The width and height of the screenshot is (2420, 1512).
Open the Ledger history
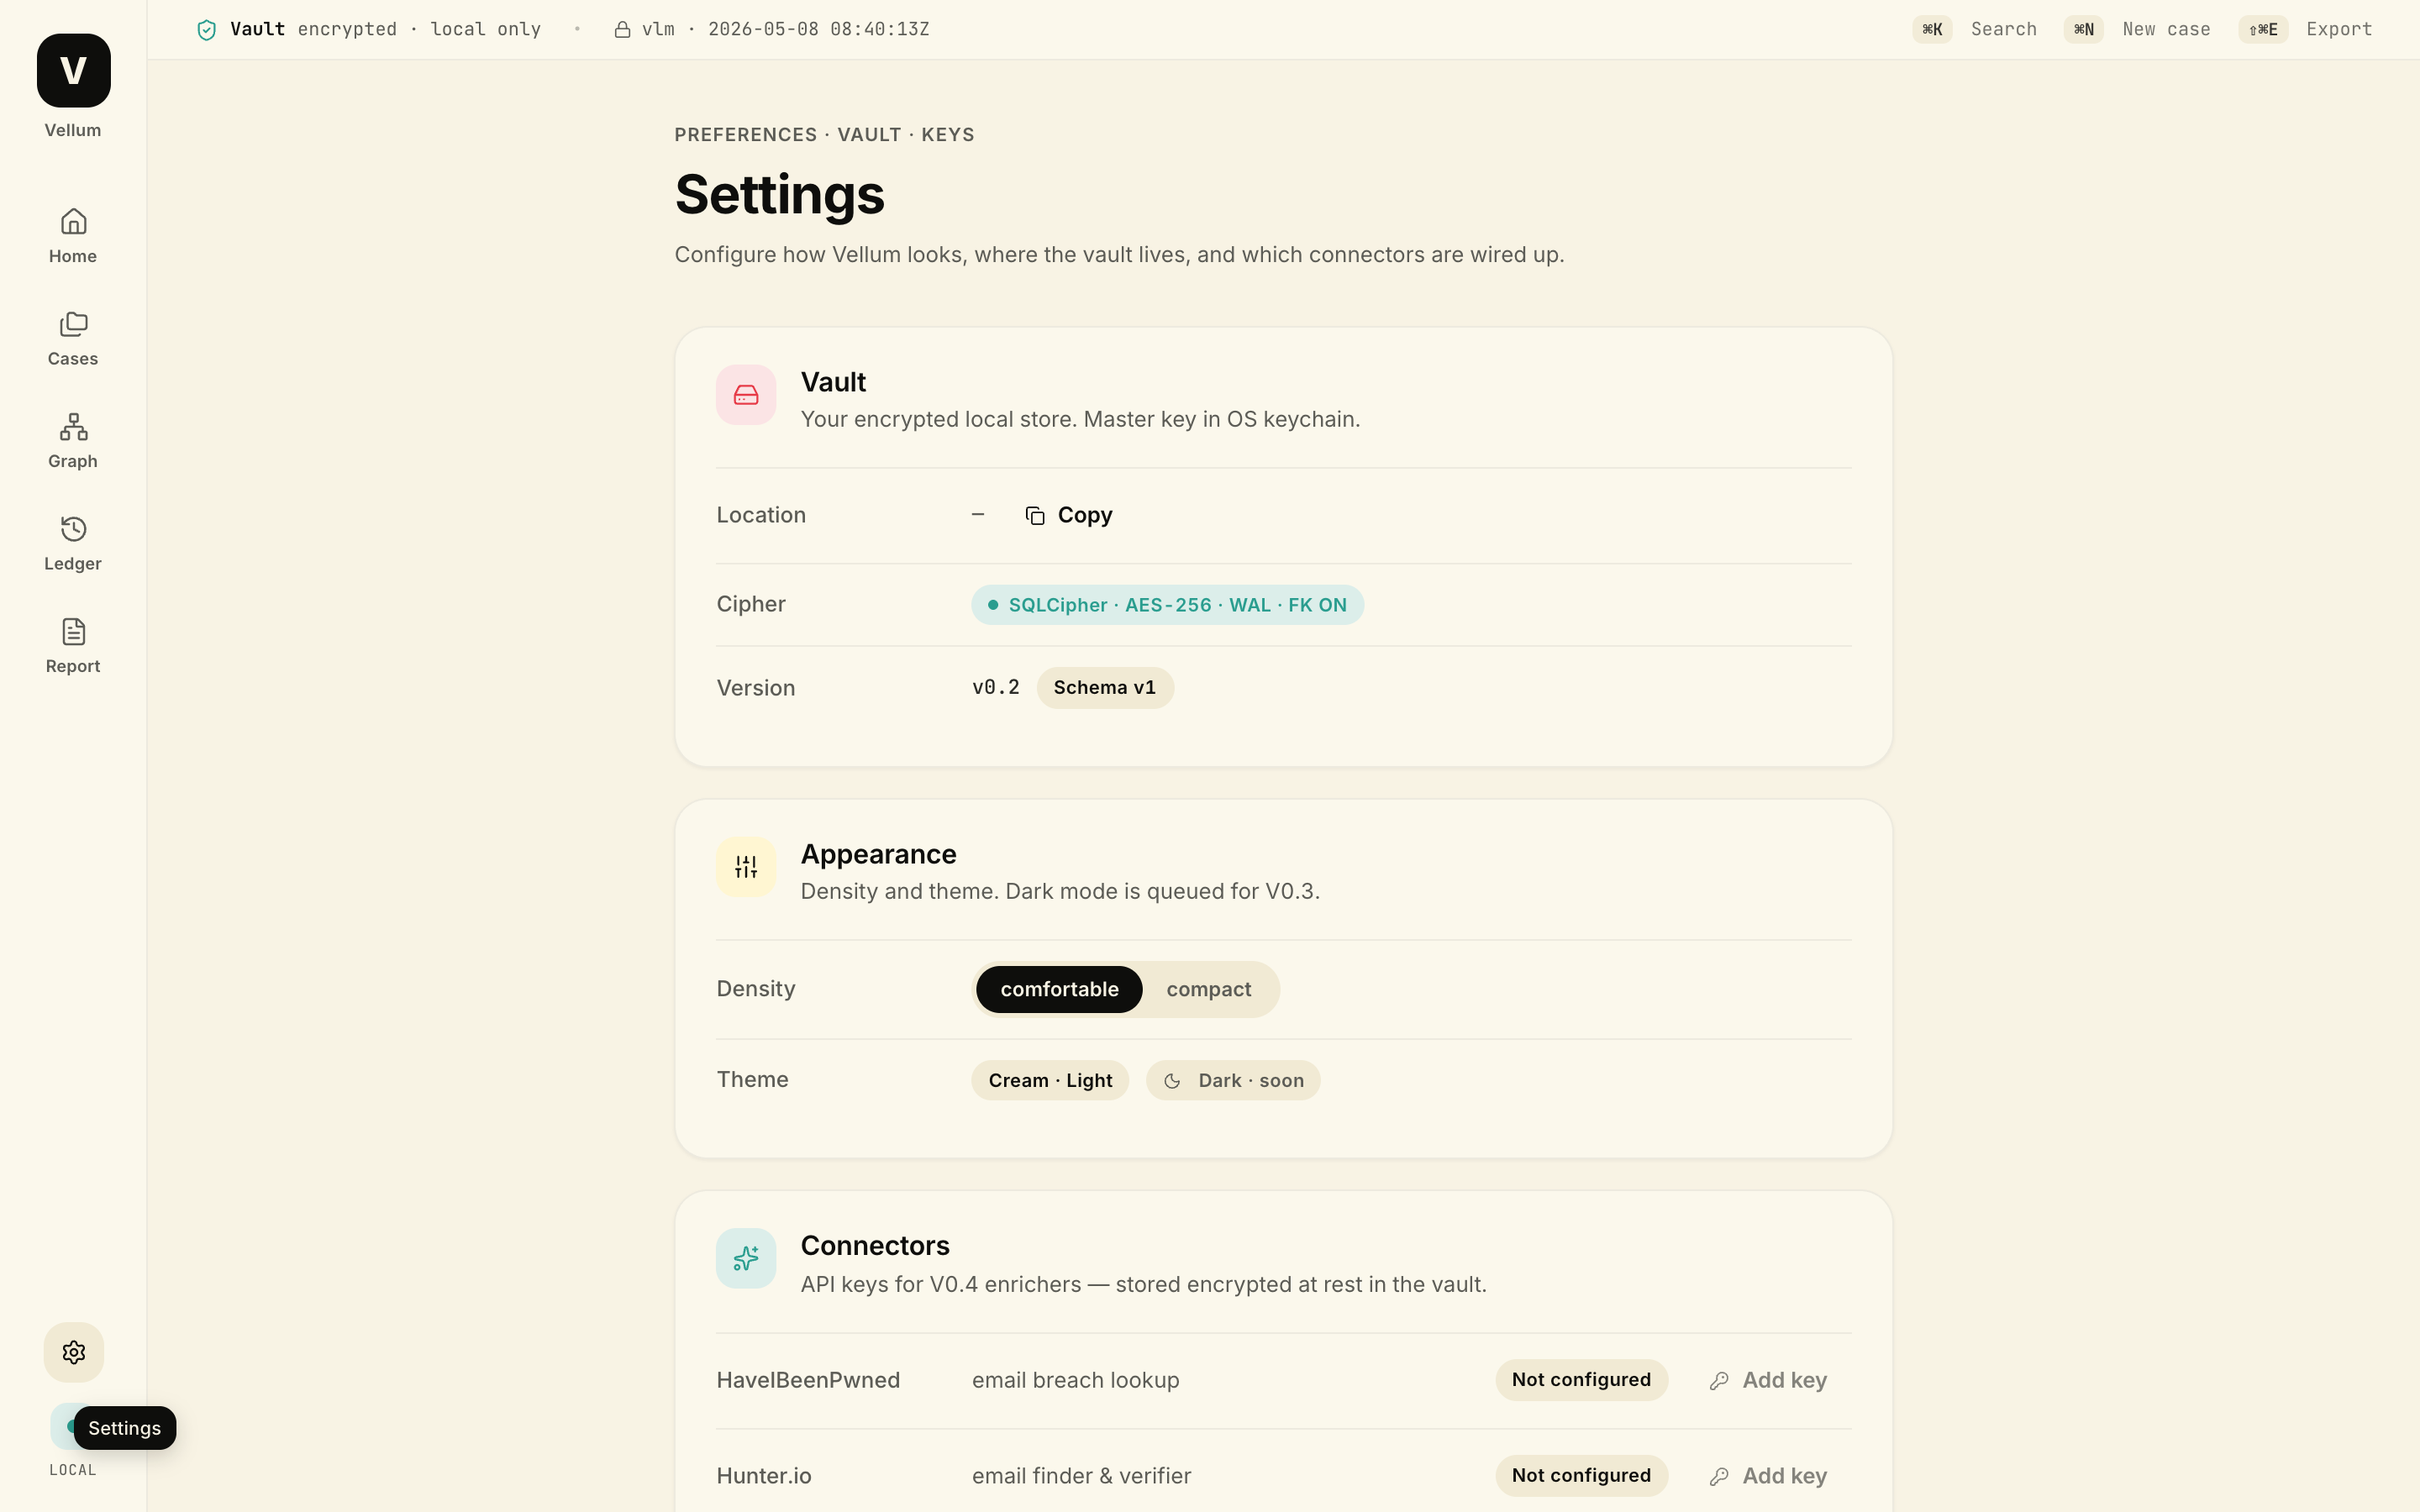point(73,543)
